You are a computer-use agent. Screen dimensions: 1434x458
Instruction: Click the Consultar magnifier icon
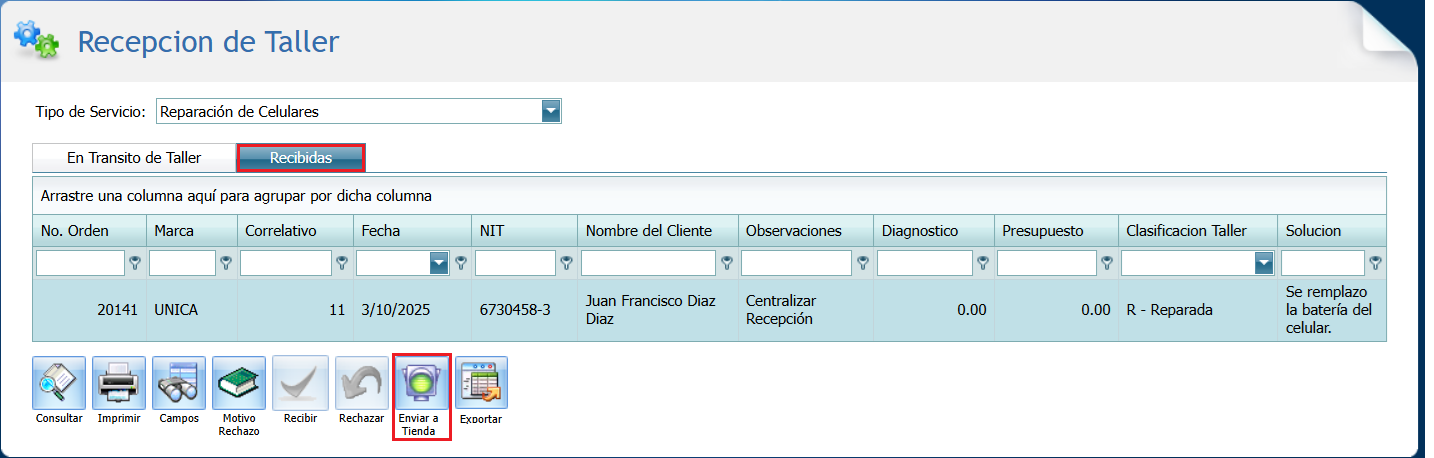pyautogui.click(x=59, y=382)
